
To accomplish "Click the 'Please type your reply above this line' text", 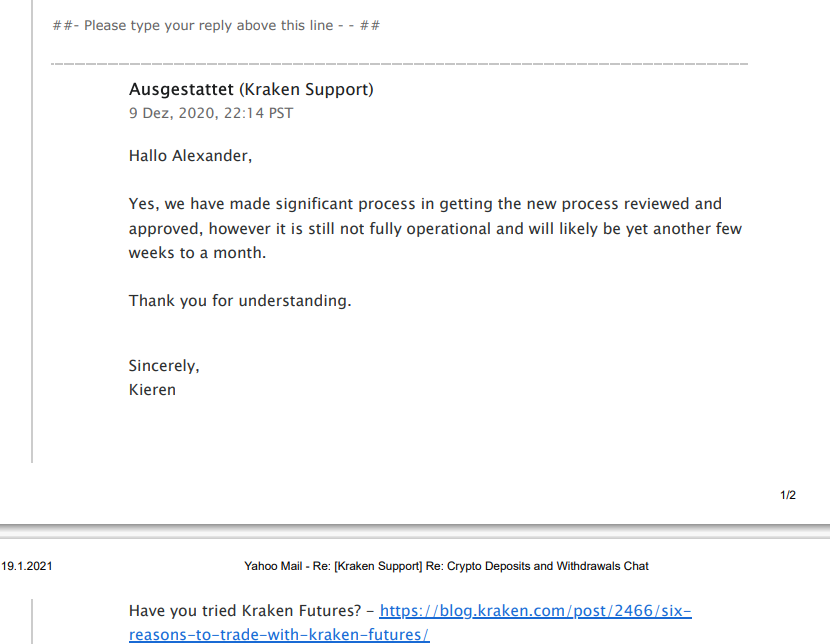I will pyautogui.click(x=209, y=25).
